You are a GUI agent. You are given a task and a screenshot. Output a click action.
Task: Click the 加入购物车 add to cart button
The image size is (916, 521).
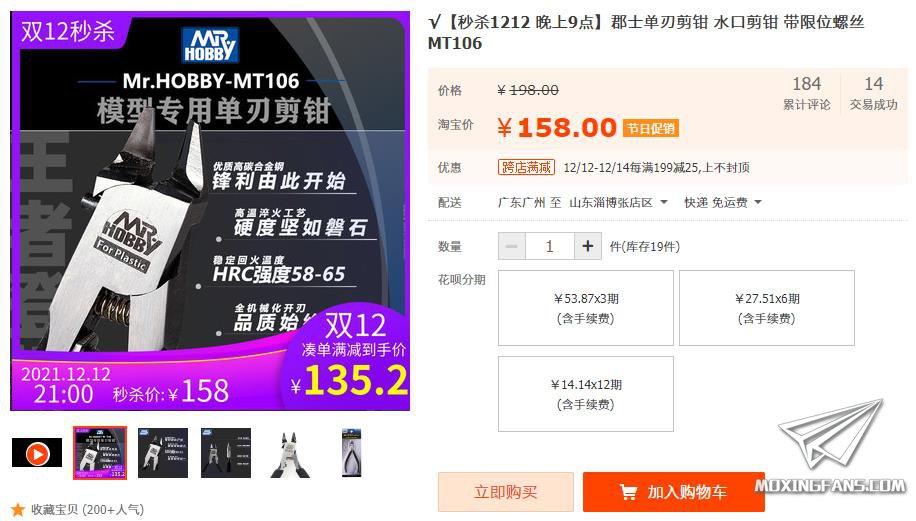click(674, 492)
